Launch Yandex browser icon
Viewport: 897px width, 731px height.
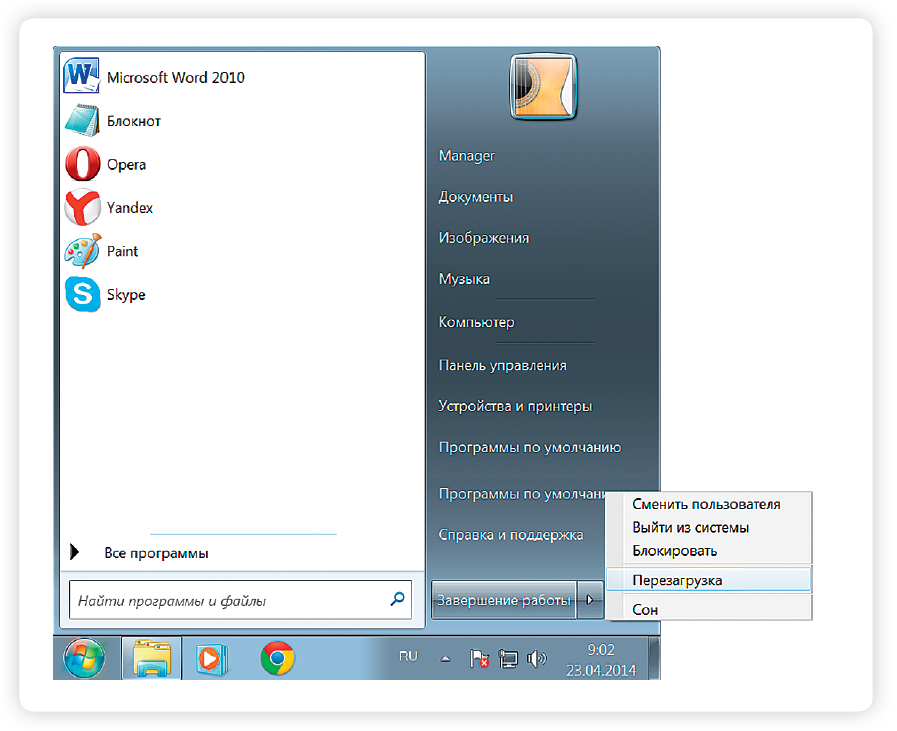click(82, 207)
